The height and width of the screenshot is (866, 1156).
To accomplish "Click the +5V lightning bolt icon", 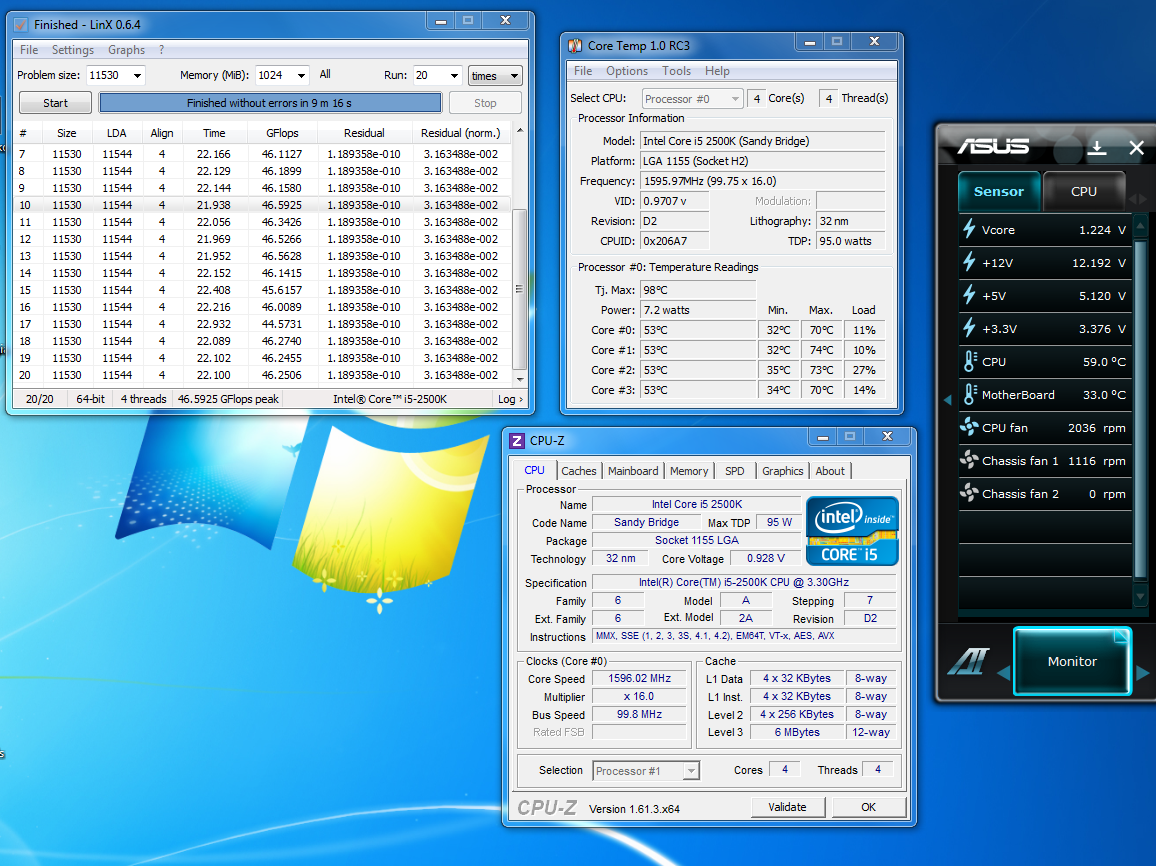I will (x=969, y=296).
